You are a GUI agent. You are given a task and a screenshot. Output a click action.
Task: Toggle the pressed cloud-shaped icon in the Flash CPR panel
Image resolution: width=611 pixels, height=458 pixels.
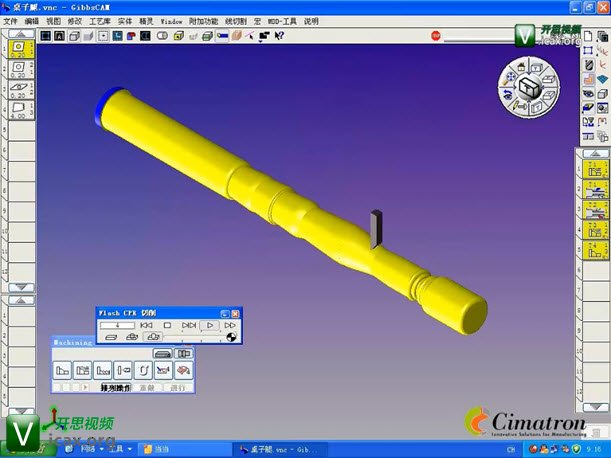[x=153, y=337]
